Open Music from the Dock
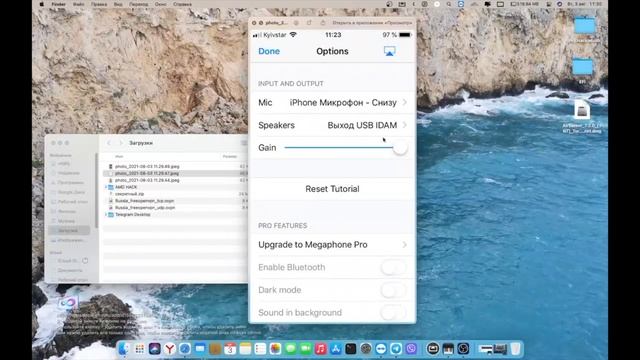The height and width of the screenshot is (360, 640). coord(320,349)
